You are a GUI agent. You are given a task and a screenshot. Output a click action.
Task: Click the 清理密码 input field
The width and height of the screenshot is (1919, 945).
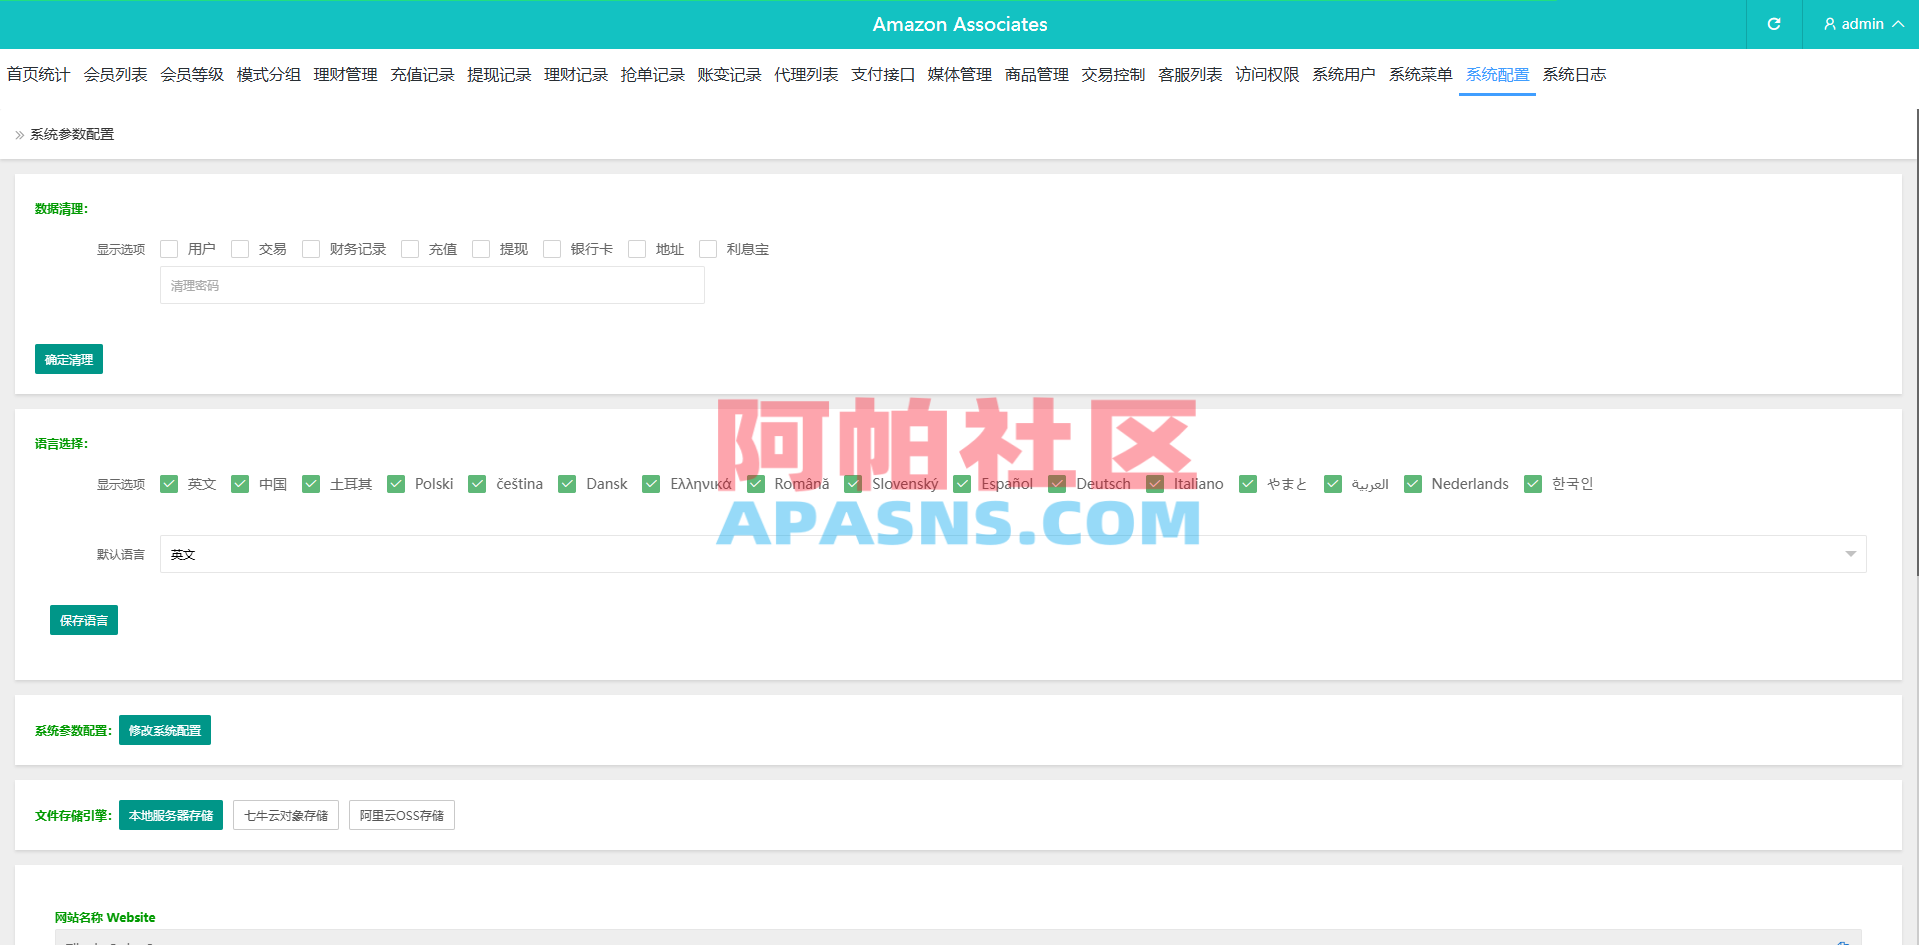(431, 285)
